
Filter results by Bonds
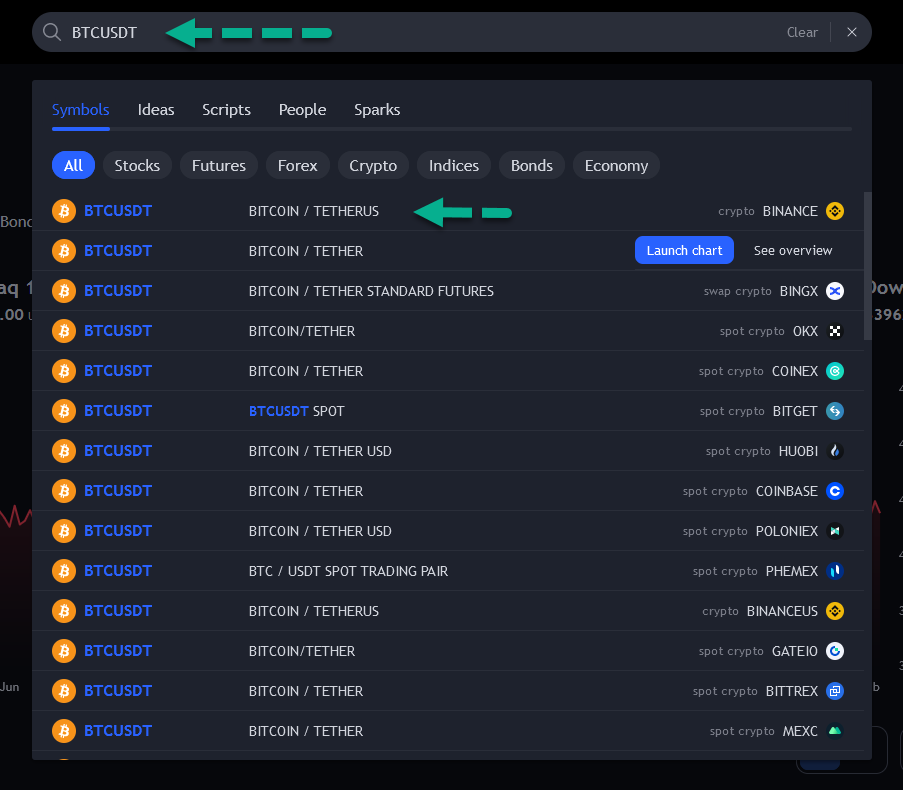click(532, 165)
